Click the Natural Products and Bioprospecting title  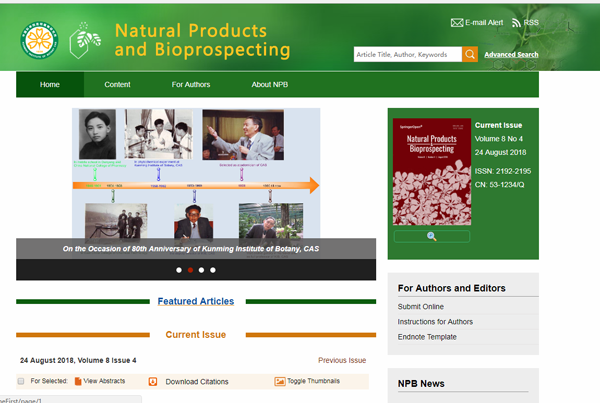(x=202, y=40)
